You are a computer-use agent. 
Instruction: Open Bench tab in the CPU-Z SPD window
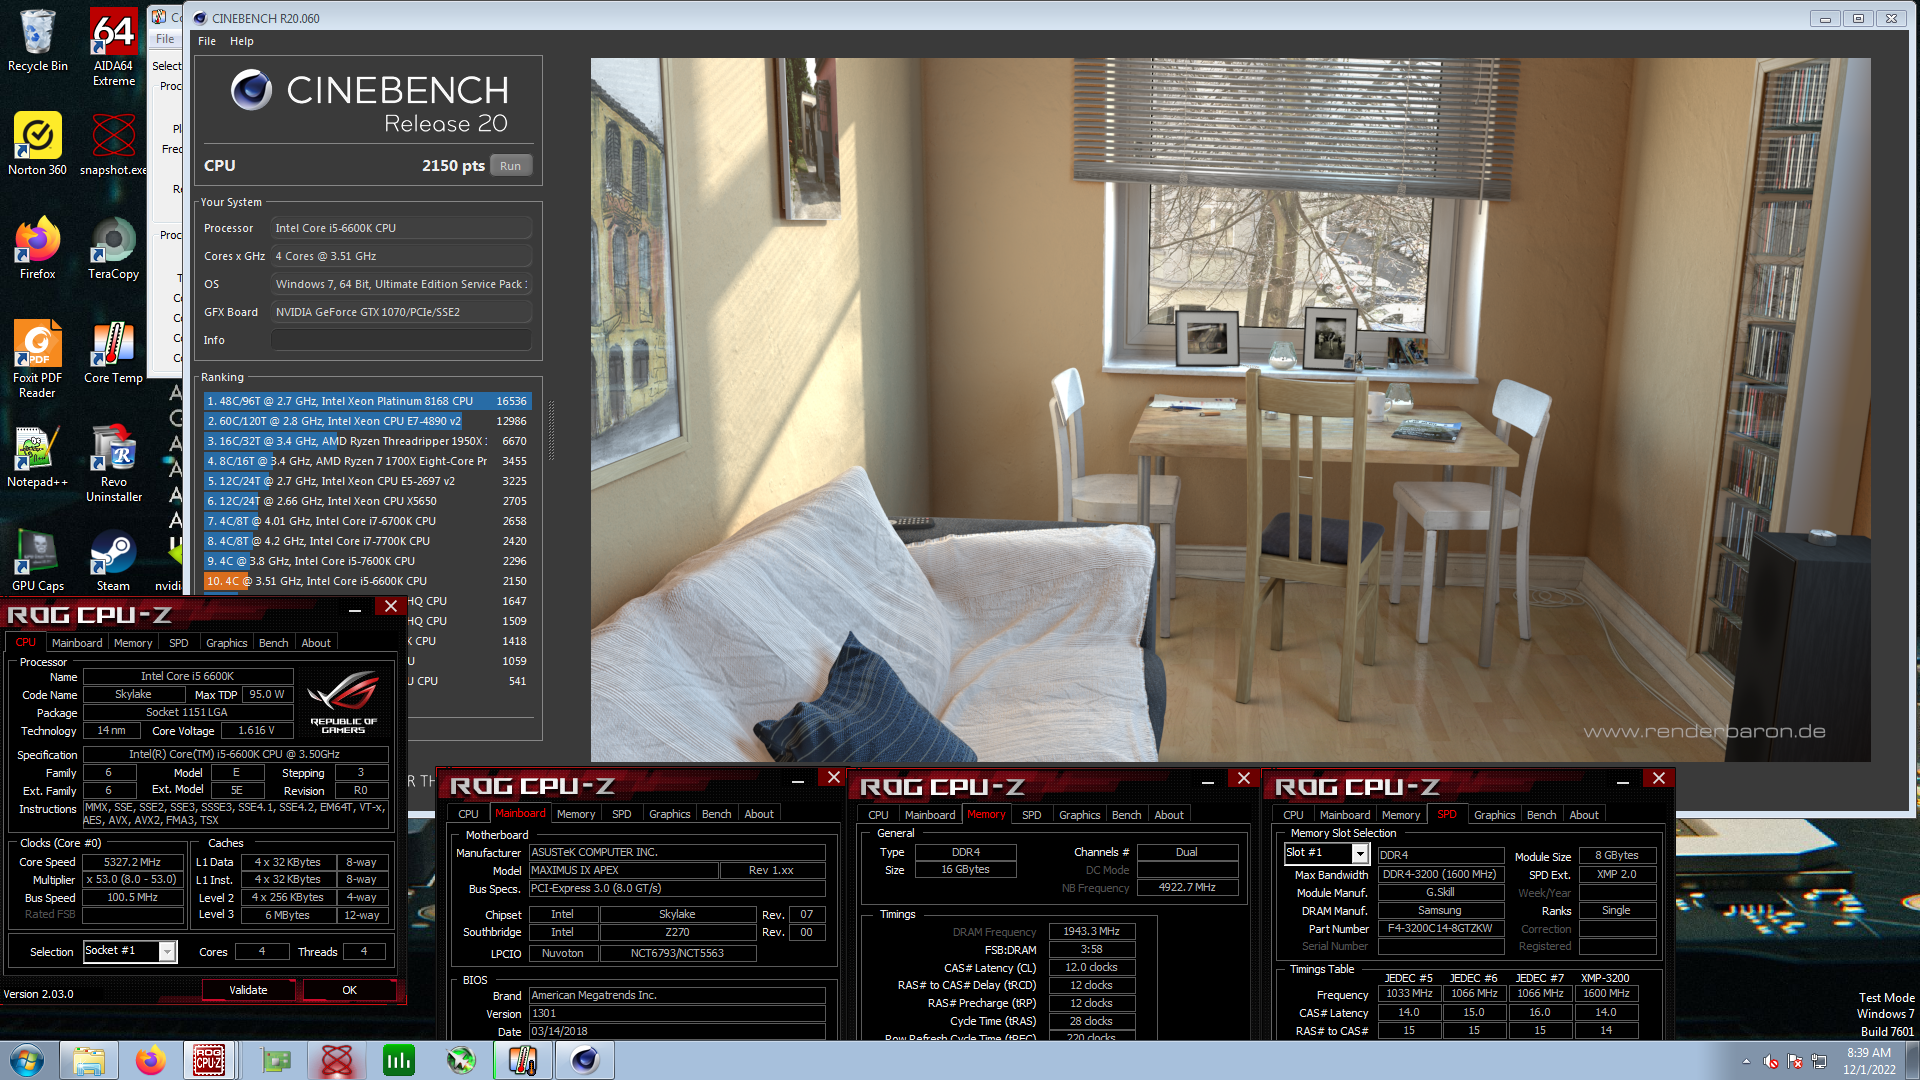coord(1541,815)
